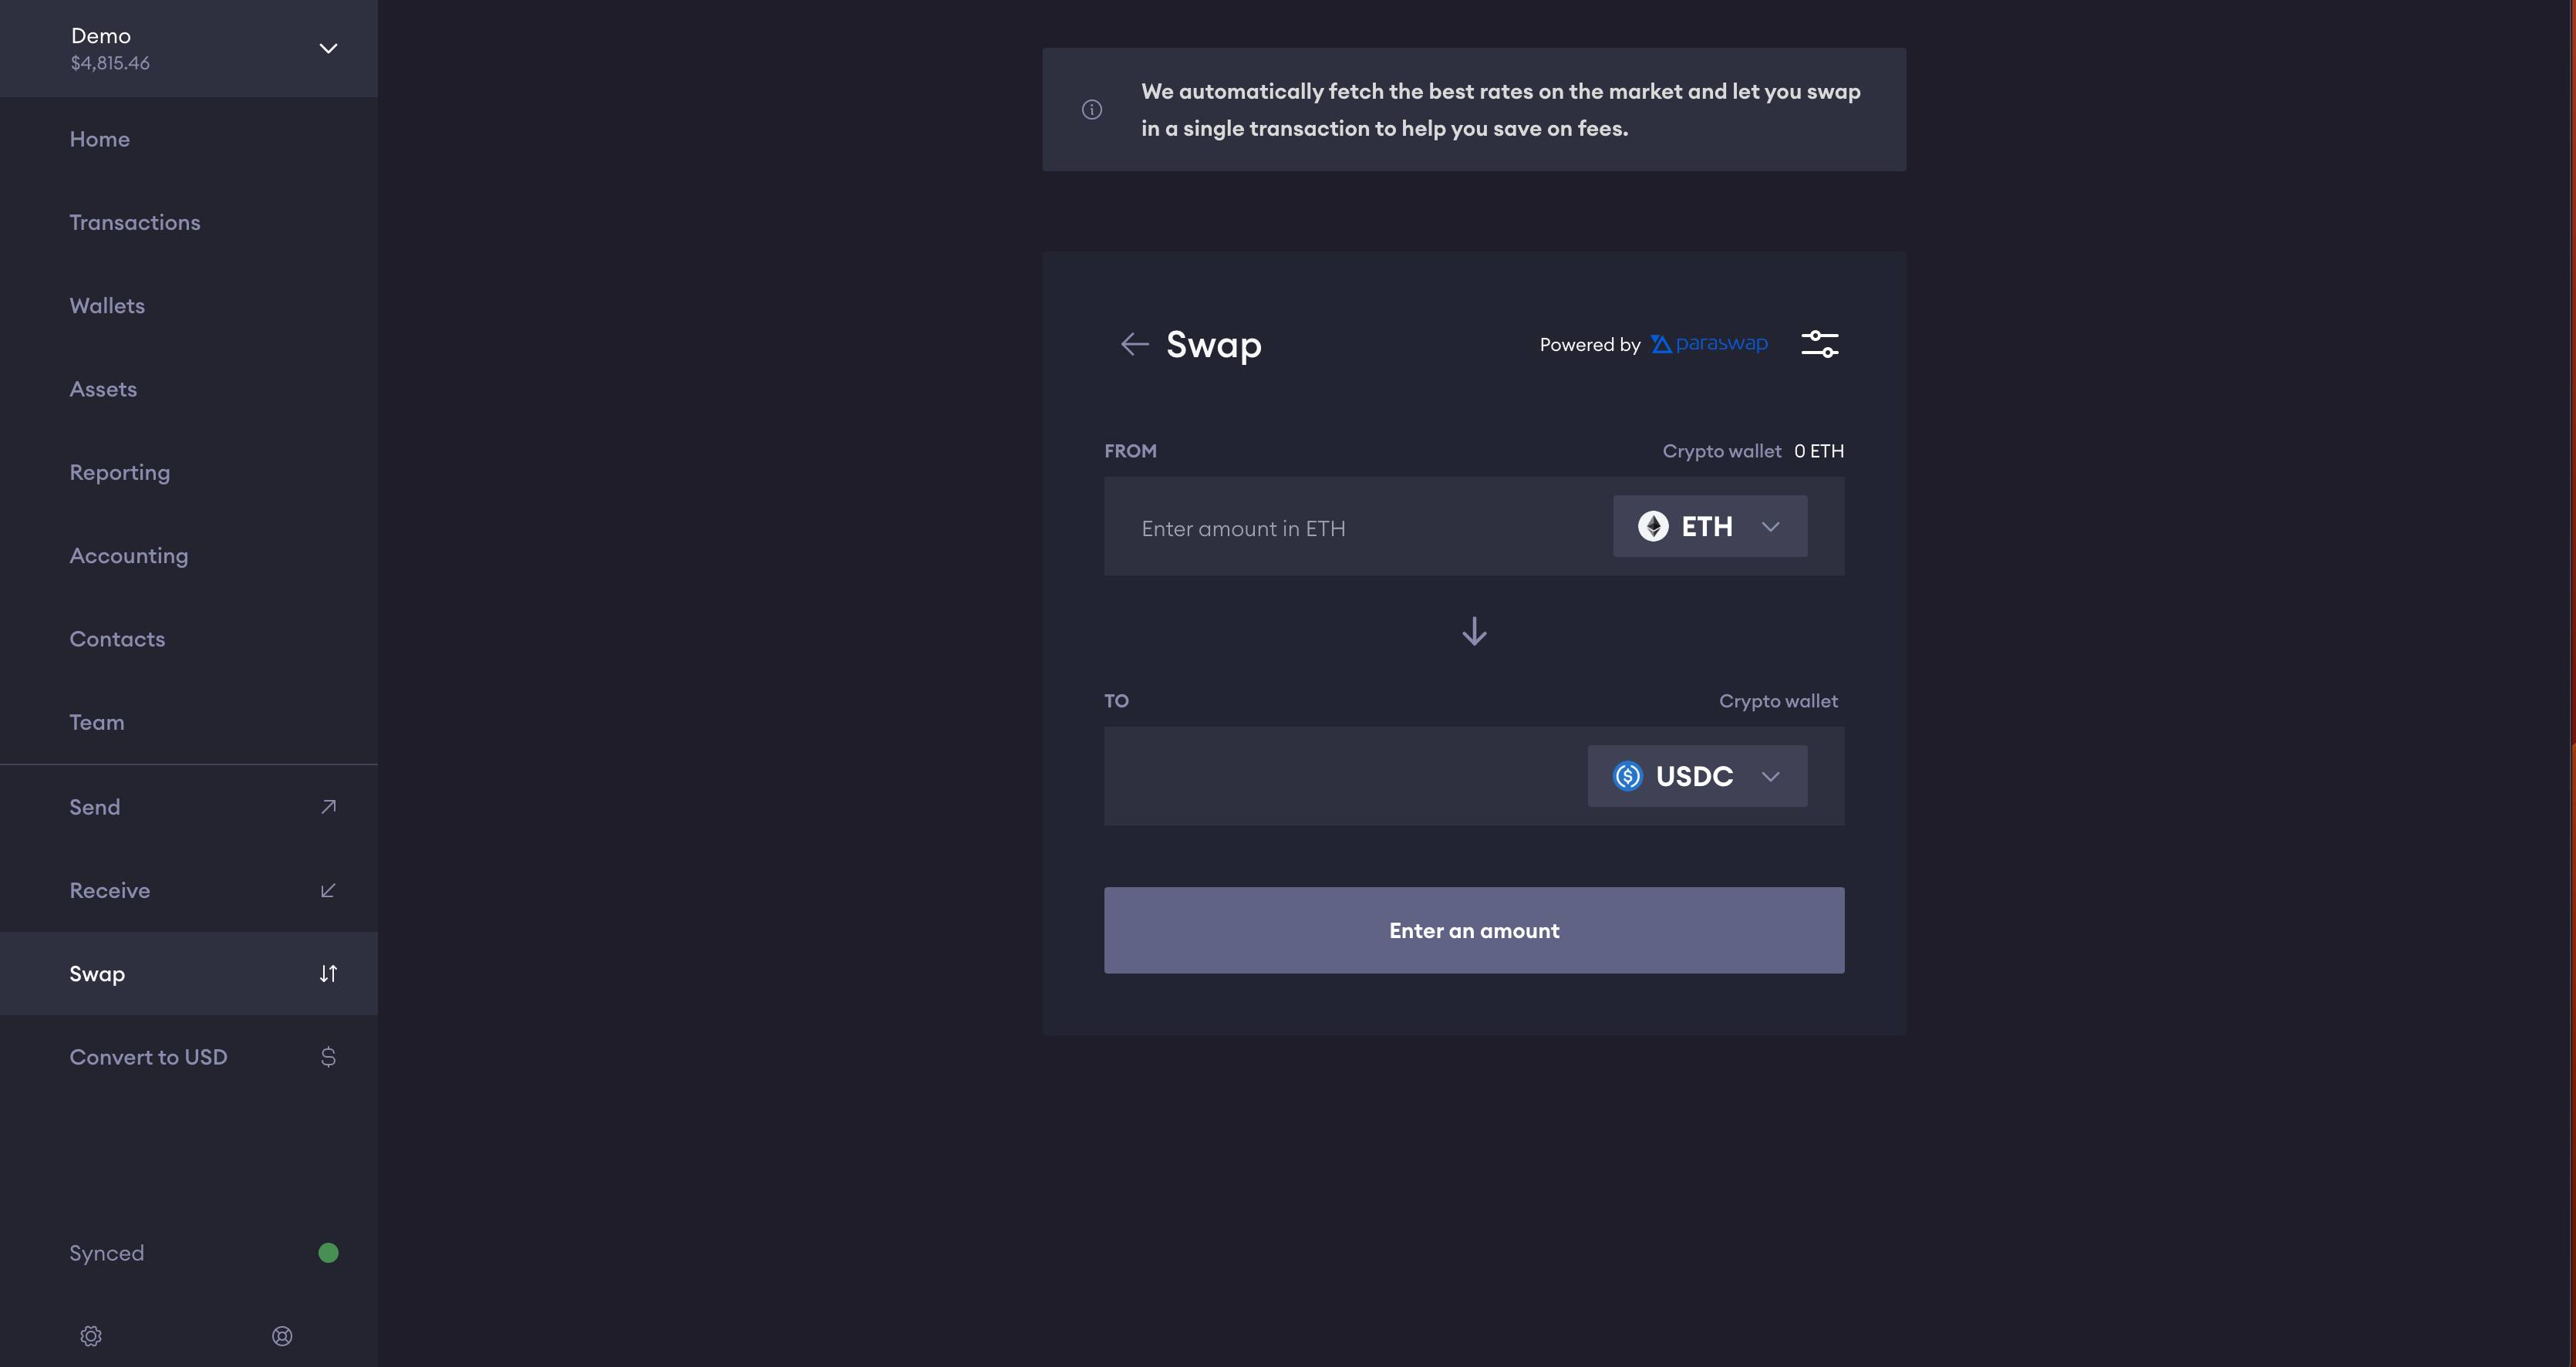Open the Accounting menu item
Screen dimensions: 2576x1367
coord(129,556)
